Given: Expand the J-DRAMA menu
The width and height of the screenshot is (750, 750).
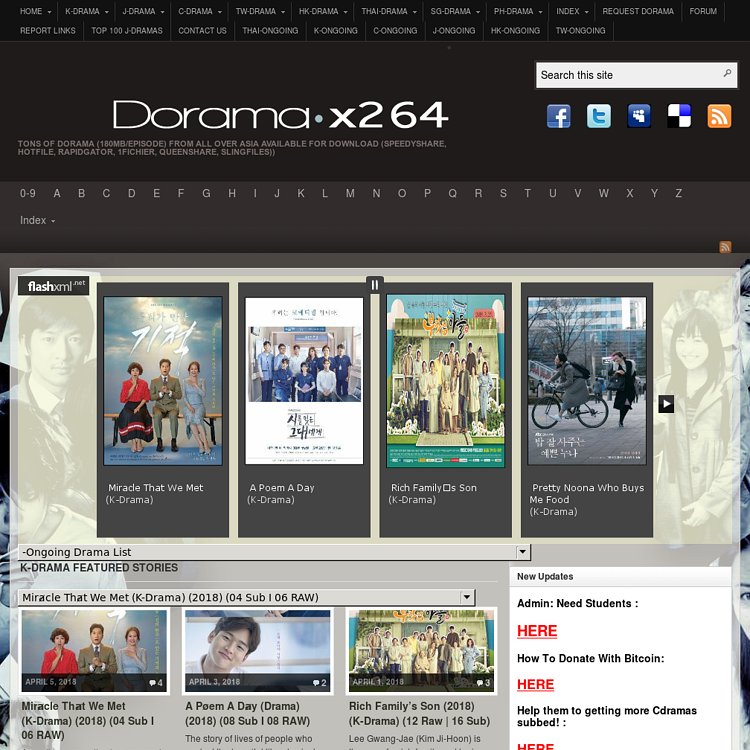Looking at the screenshot, I should [x=143, y=11].
